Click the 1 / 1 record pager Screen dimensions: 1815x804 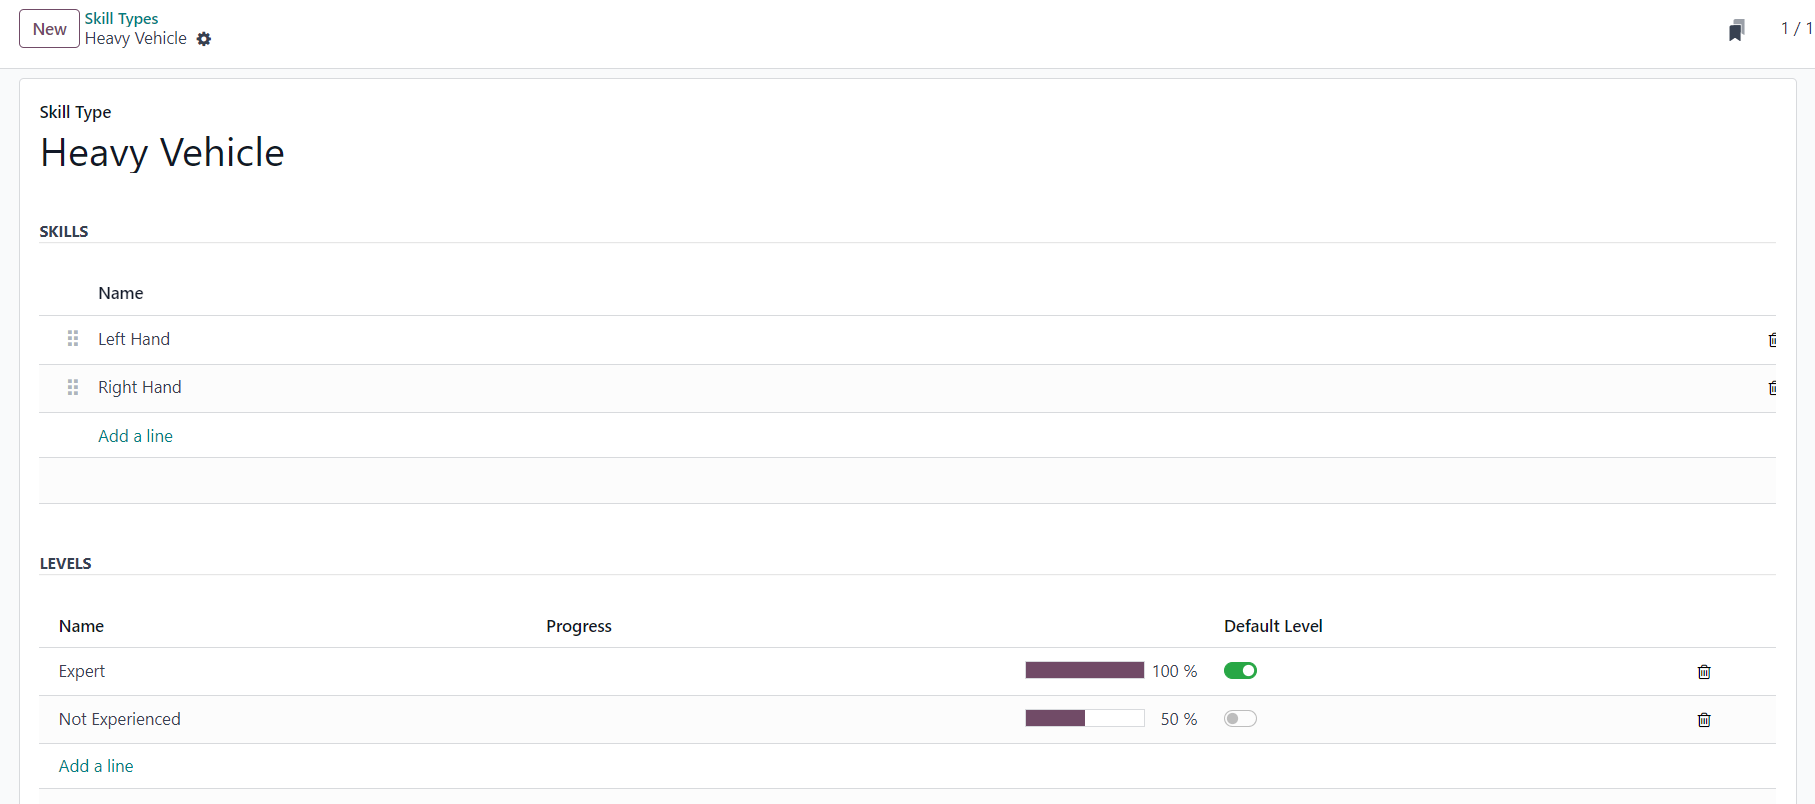(x=1796, y=28)
